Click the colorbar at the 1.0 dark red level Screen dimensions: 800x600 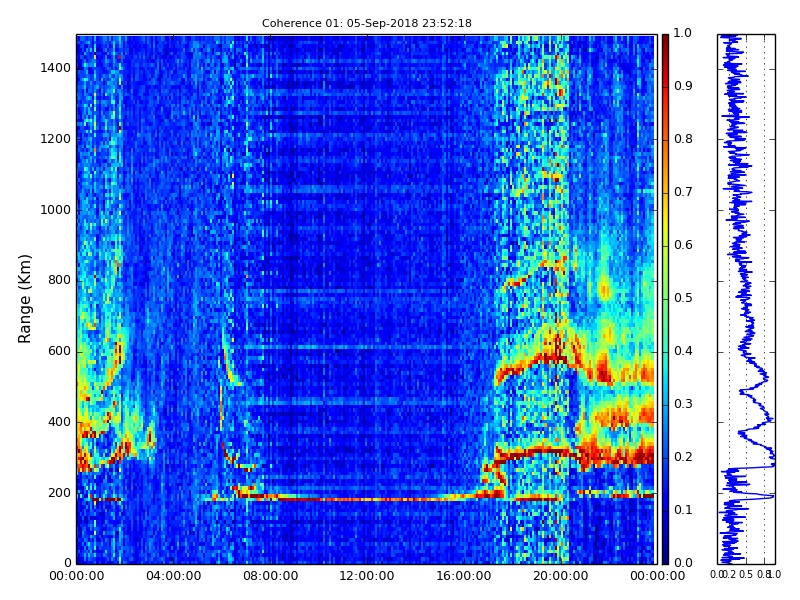click(665, 37)
